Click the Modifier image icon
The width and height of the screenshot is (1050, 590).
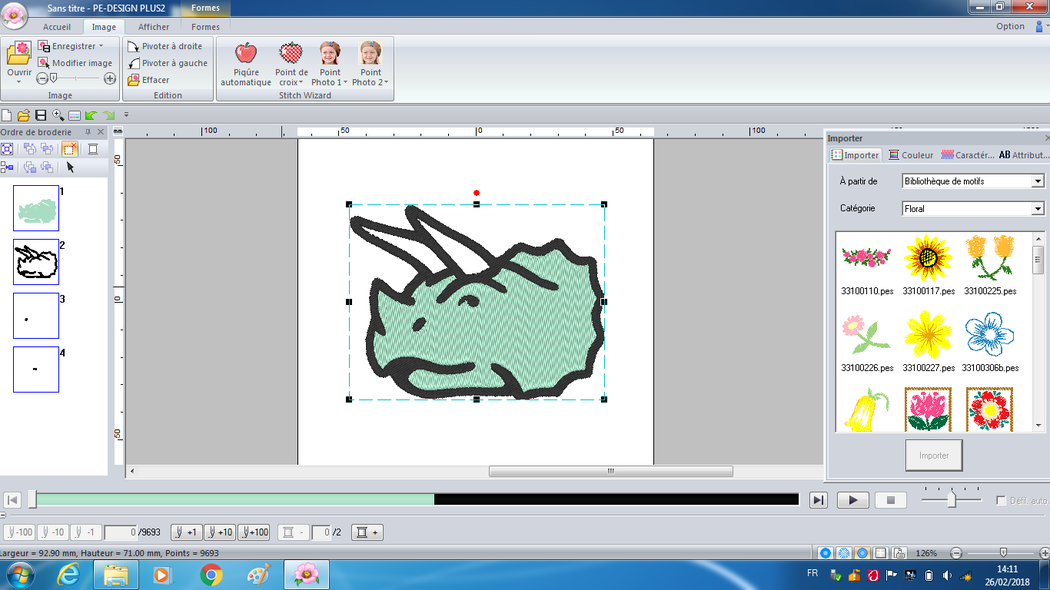point(44,63)
